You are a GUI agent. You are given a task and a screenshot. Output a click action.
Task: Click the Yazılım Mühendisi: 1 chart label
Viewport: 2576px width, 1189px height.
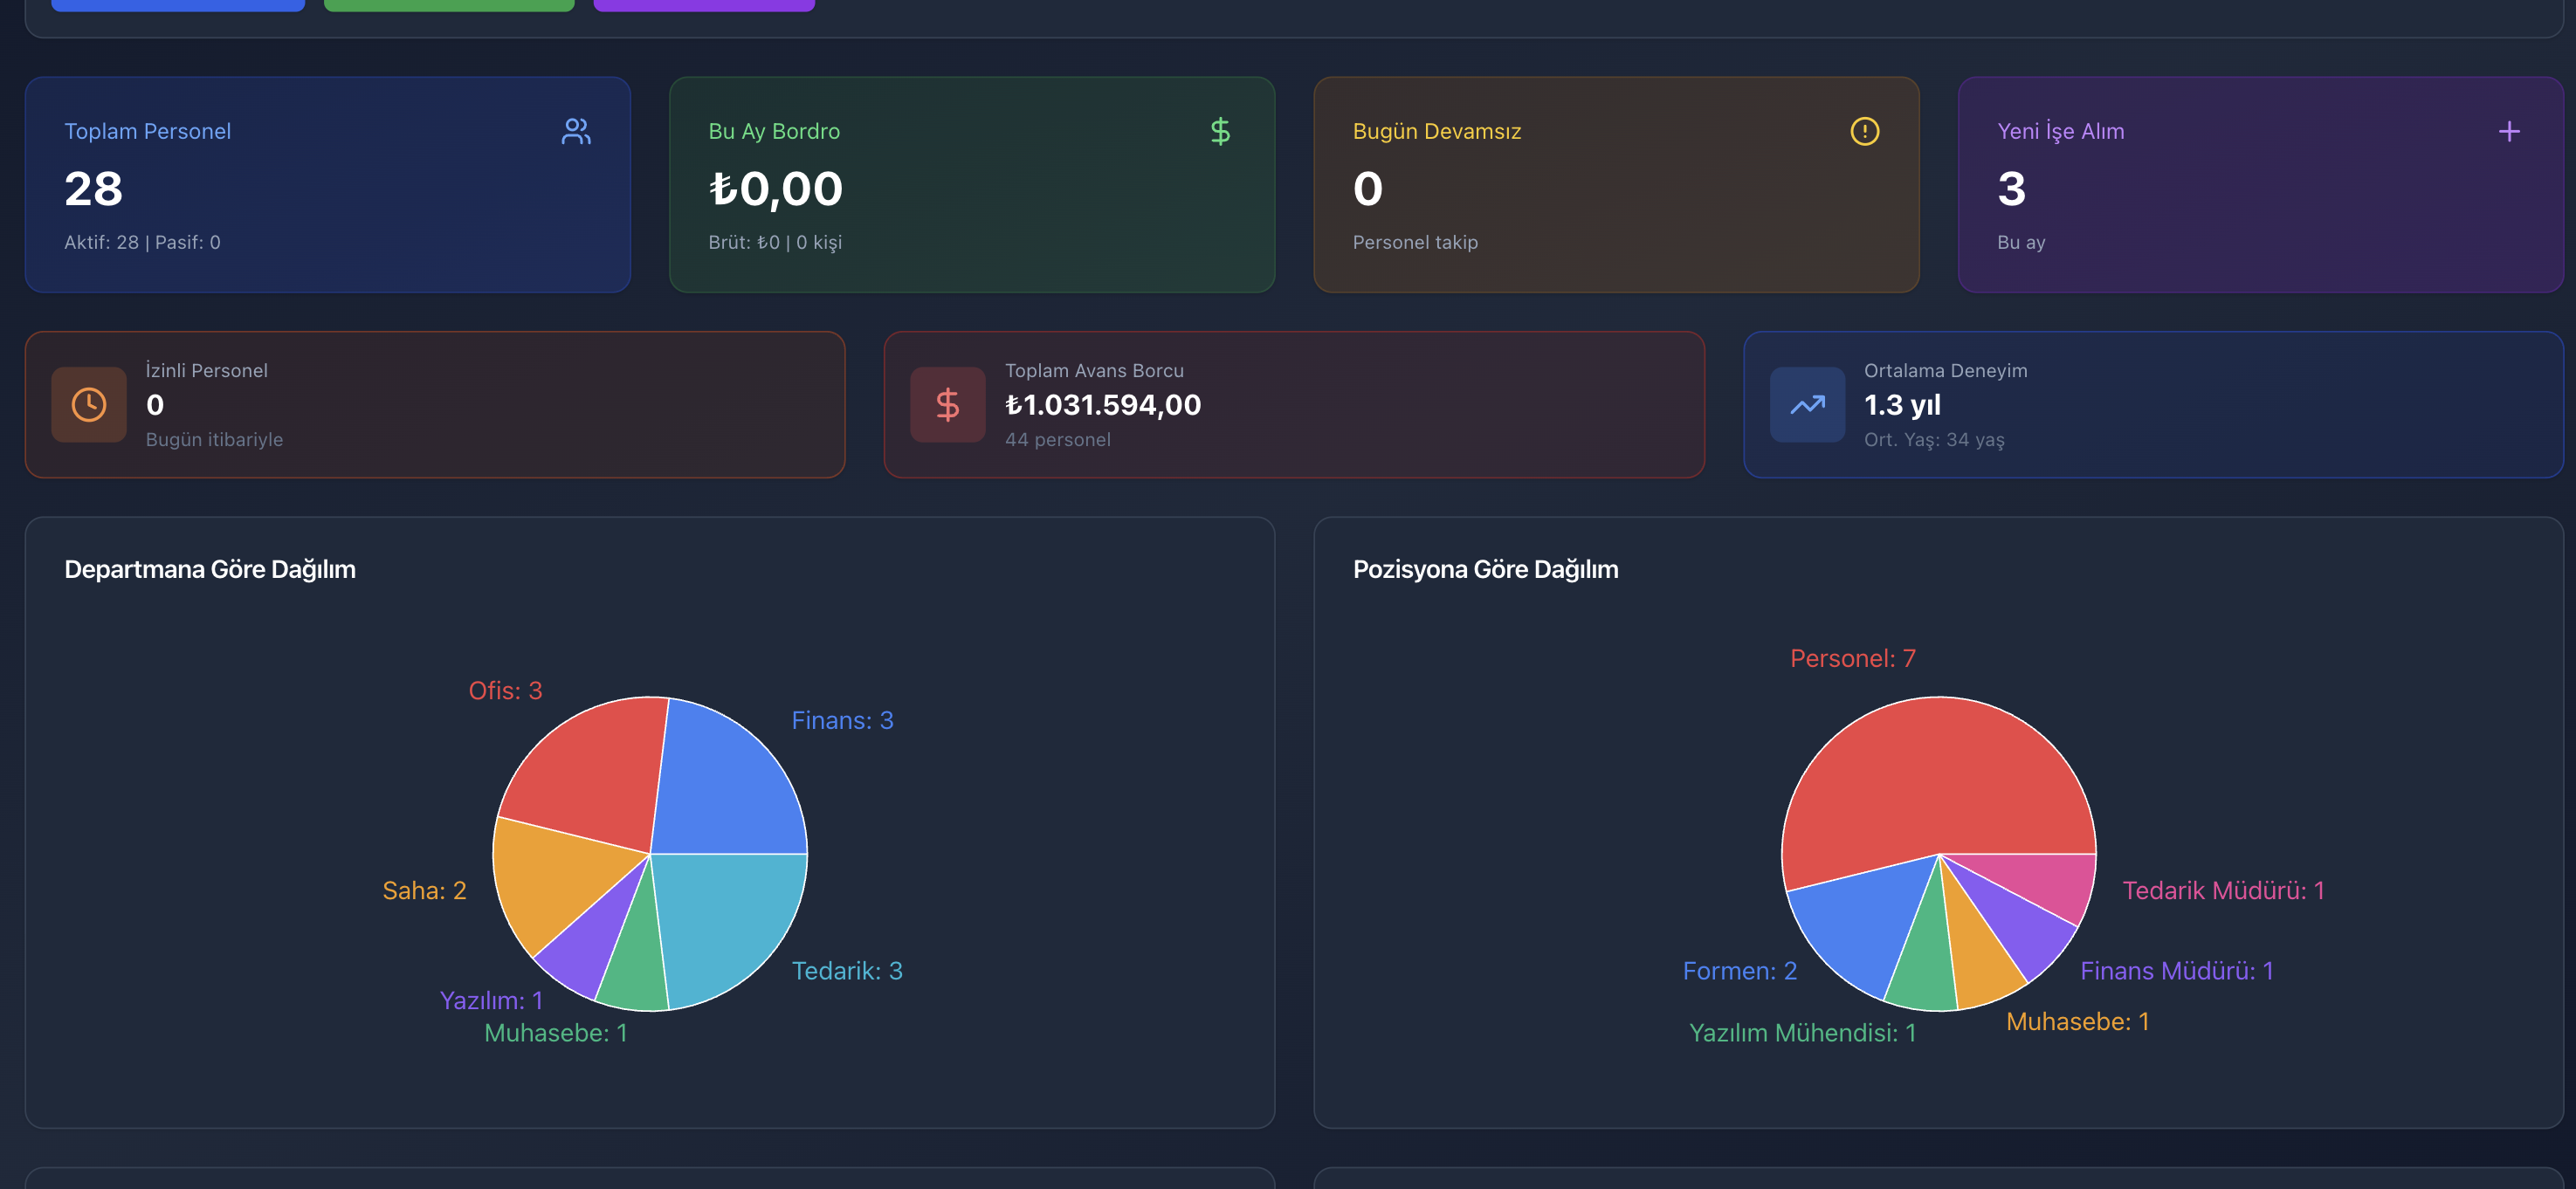click(x=1802, y=1033)
